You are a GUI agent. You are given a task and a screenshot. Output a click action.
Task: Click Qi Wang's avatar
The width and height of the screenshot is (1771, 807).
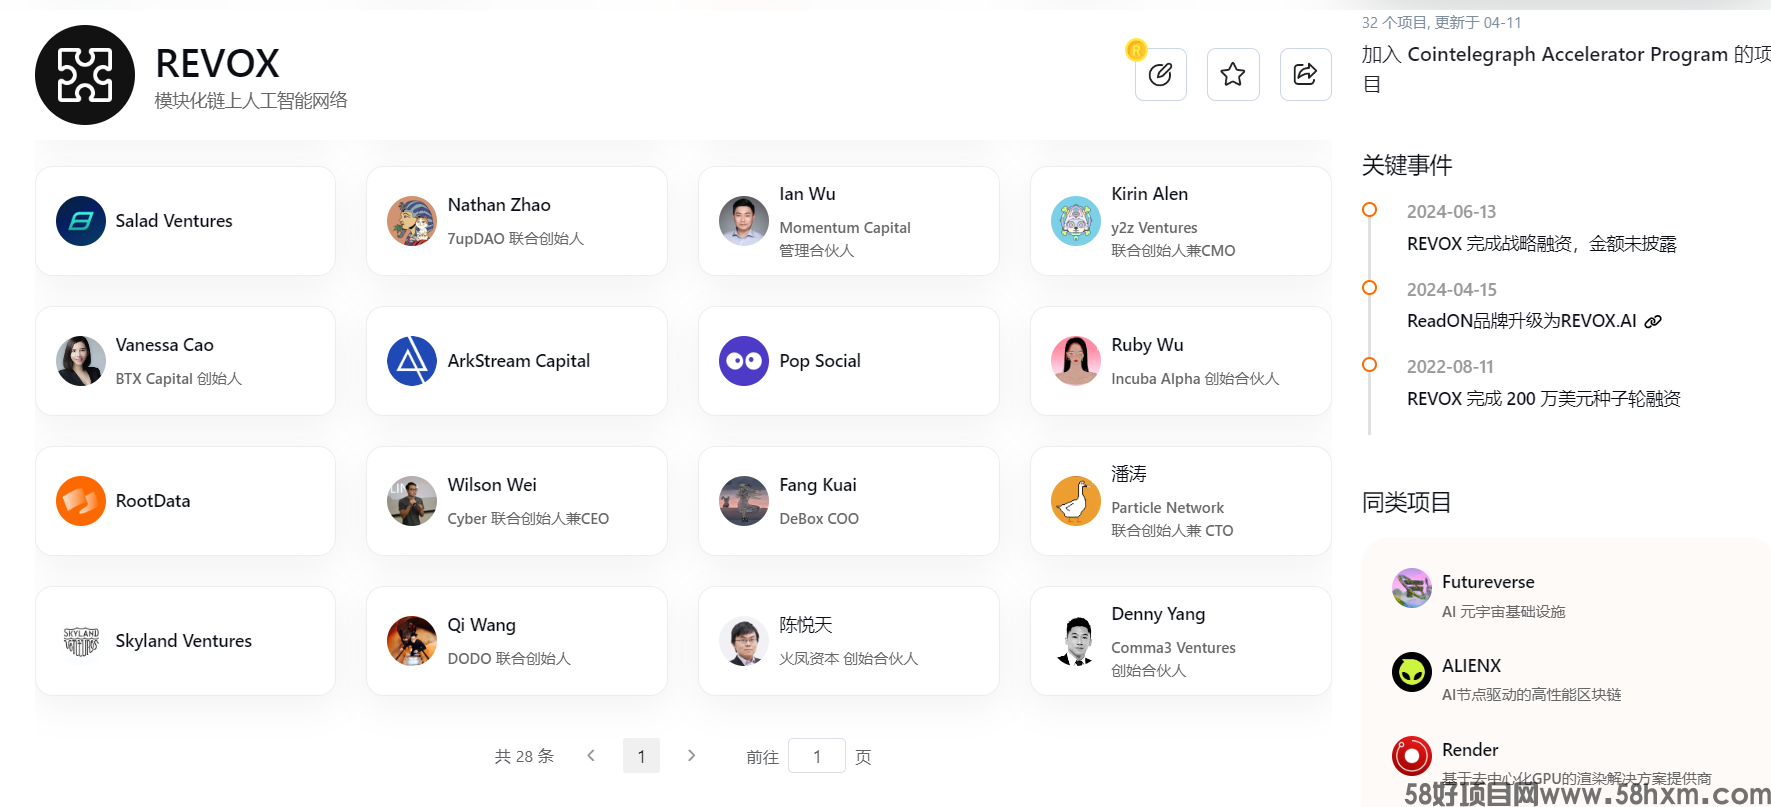pos(412,641)
